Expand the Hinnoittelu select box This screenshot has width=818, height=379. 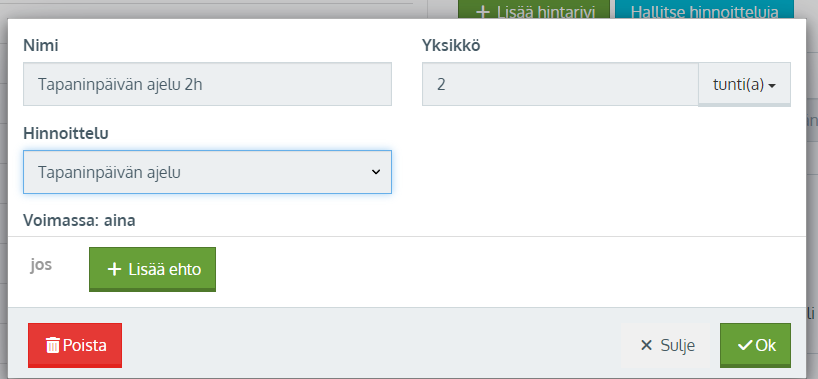(x=207, y=172)
